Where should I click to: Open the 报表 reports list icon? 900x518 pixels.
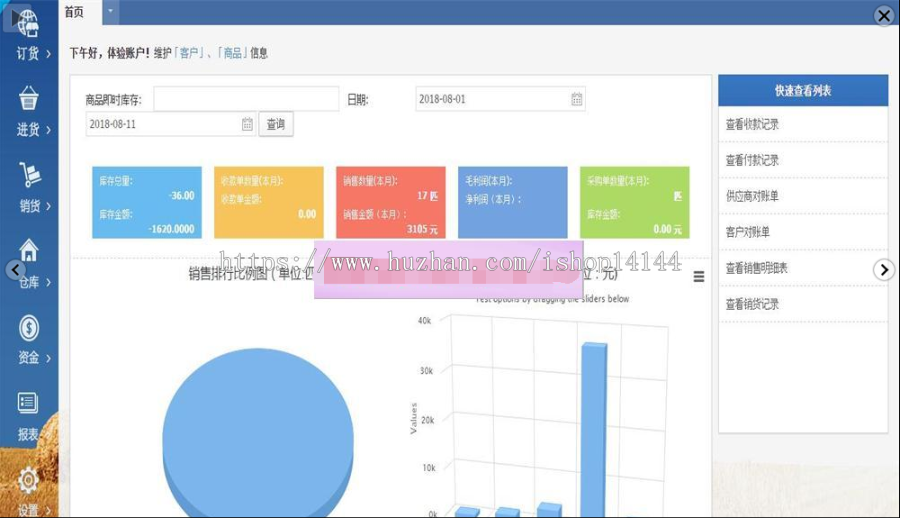tap(28, 403)
